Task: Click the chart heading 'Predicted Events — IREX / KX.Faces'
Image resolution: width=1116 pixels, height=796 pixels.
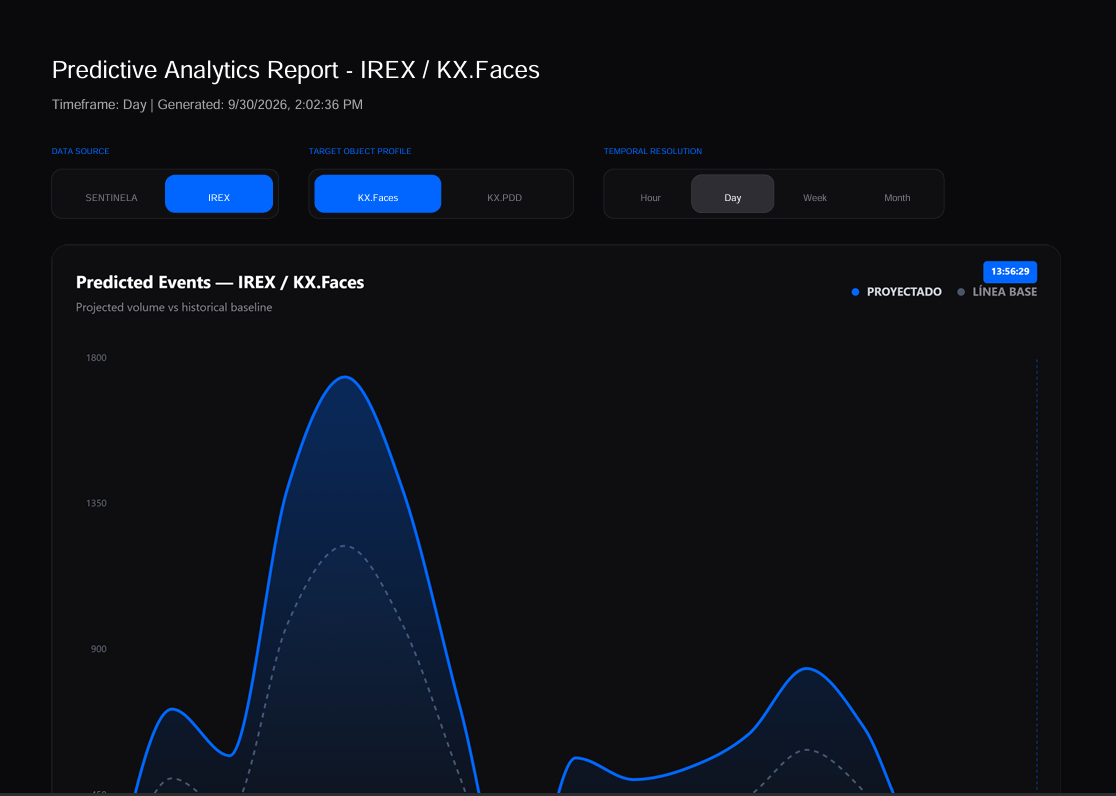Action: (220, 282)
